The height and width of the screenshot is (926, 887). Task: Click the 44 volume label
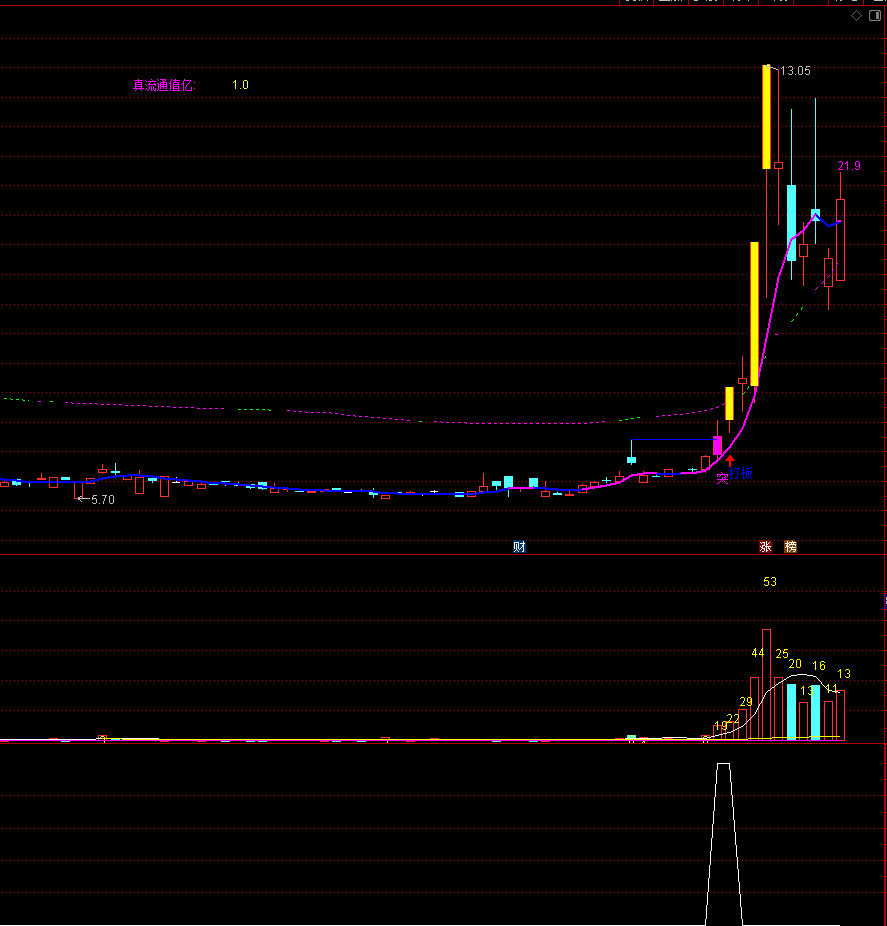[x=758, y=653]
